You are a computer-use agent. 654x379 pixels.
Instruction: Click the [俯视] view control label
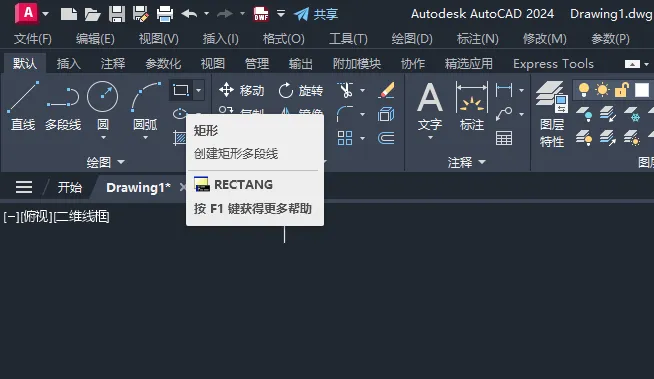(x=36, y=216)
